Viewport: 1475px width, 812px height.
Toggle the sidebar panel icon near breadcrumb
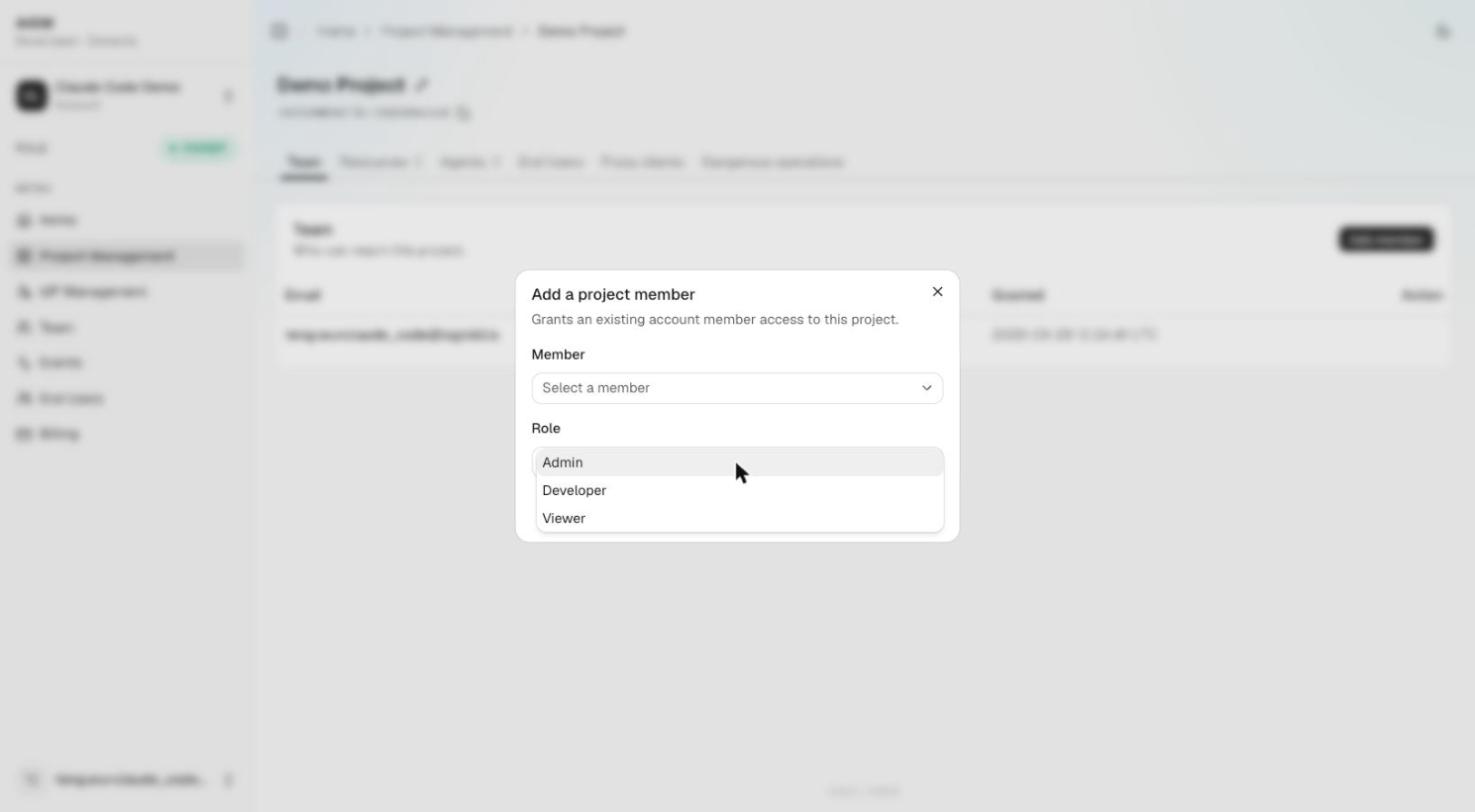tap(279, 31)
